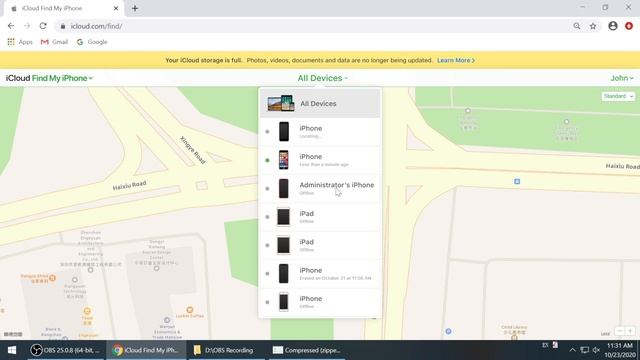Screen dimensions: 640x360
Task: Collapse the All Devices dropdown header
Action: (x=322, y=78)
